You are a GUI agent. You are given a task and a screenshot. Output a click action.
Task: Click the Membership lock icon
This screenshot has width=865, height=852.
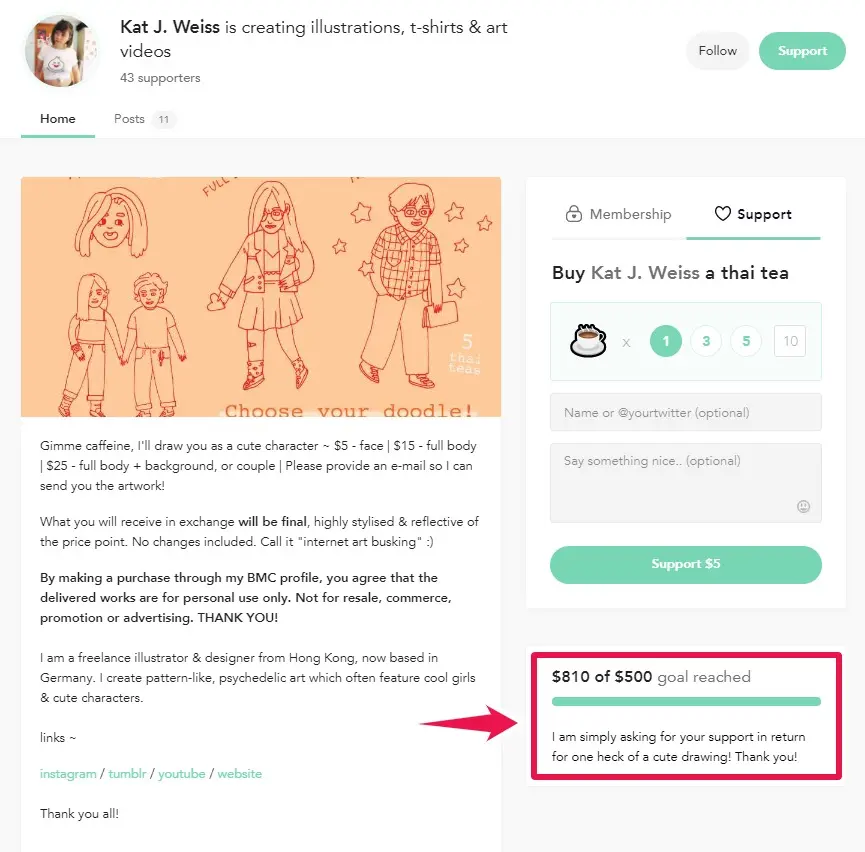point(574,214)
